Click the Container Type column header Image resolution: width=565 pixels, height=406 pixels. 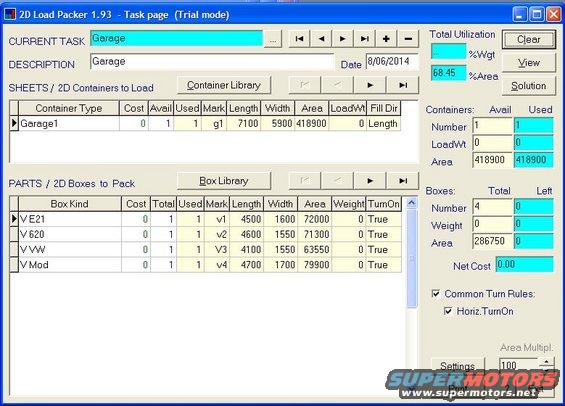[68, 108]
